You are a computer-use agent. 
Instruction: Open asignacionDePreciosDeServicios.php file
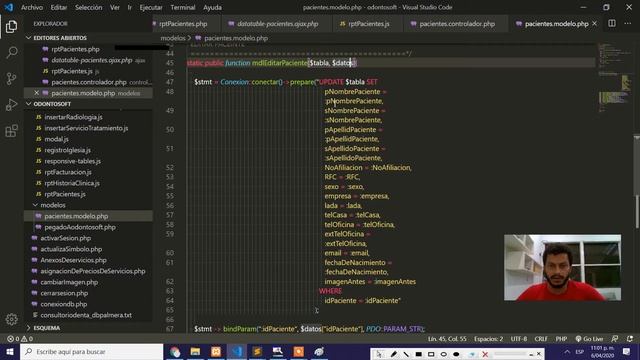point(93,271)
